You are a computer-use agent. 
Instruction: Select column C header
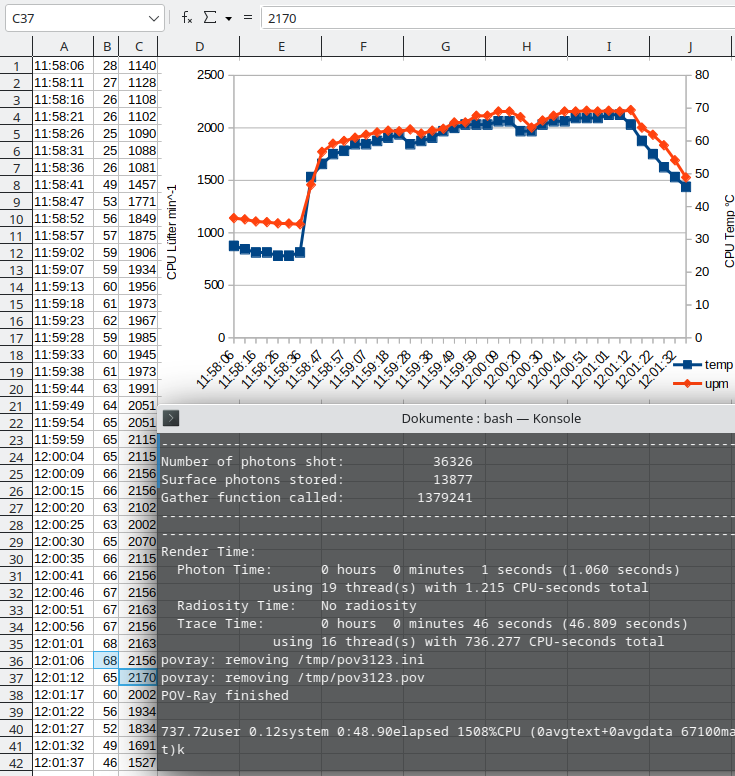pyautogui.click(x=139, y=47)
